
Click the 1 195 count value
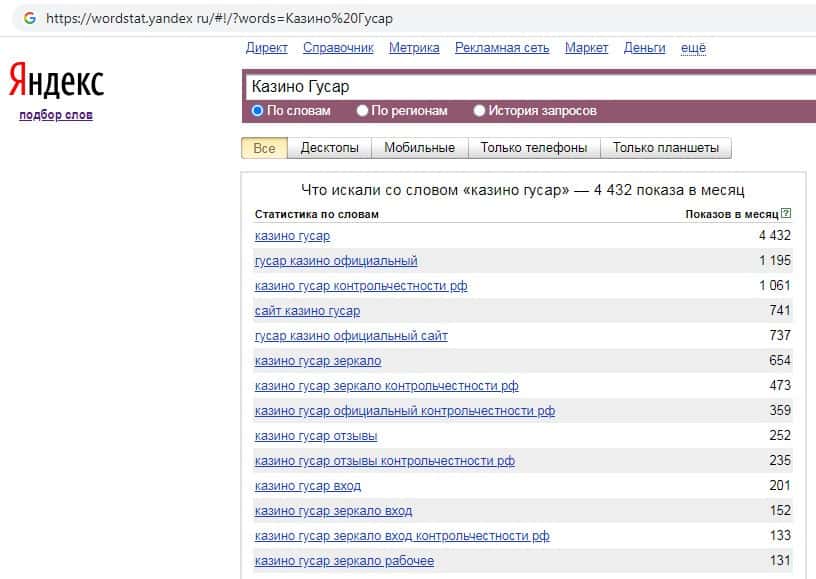click(775, 261)
